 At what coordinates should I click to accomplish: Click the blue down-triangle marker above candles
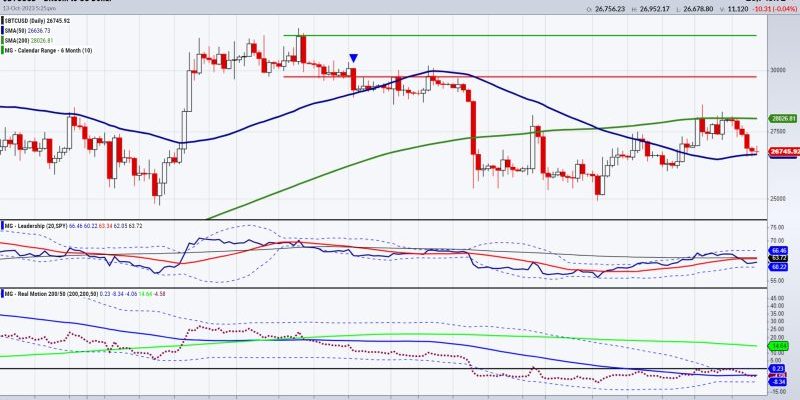[x=353, y=58]
